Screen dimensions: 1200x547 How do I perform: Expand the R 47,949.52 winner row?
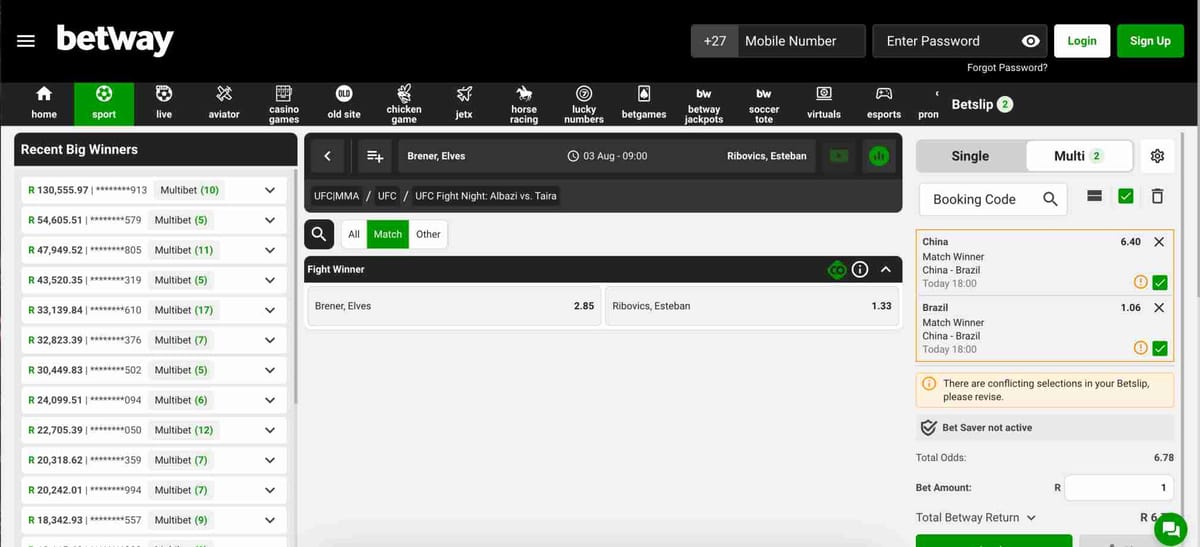click(269, 250)
